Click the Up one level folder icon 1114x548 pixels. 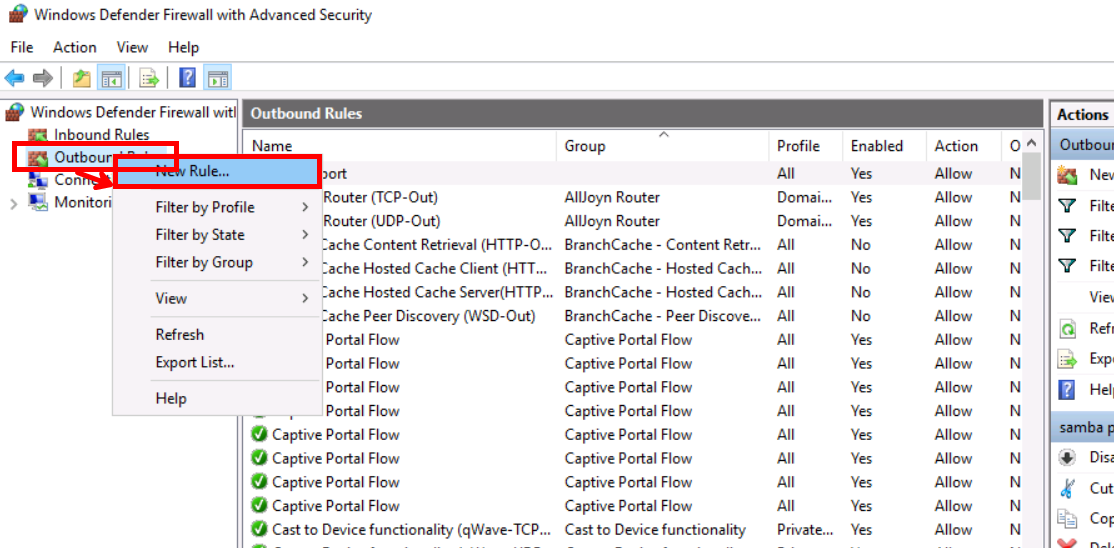tap(82, 77)
